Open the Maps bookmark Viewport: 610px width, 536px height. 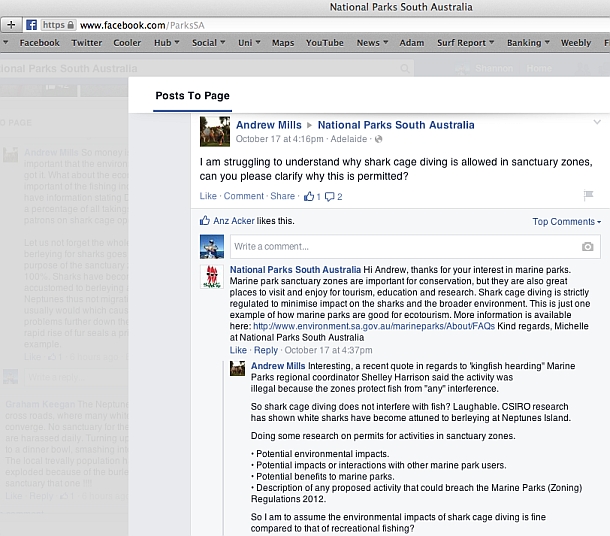coord(283,43)
